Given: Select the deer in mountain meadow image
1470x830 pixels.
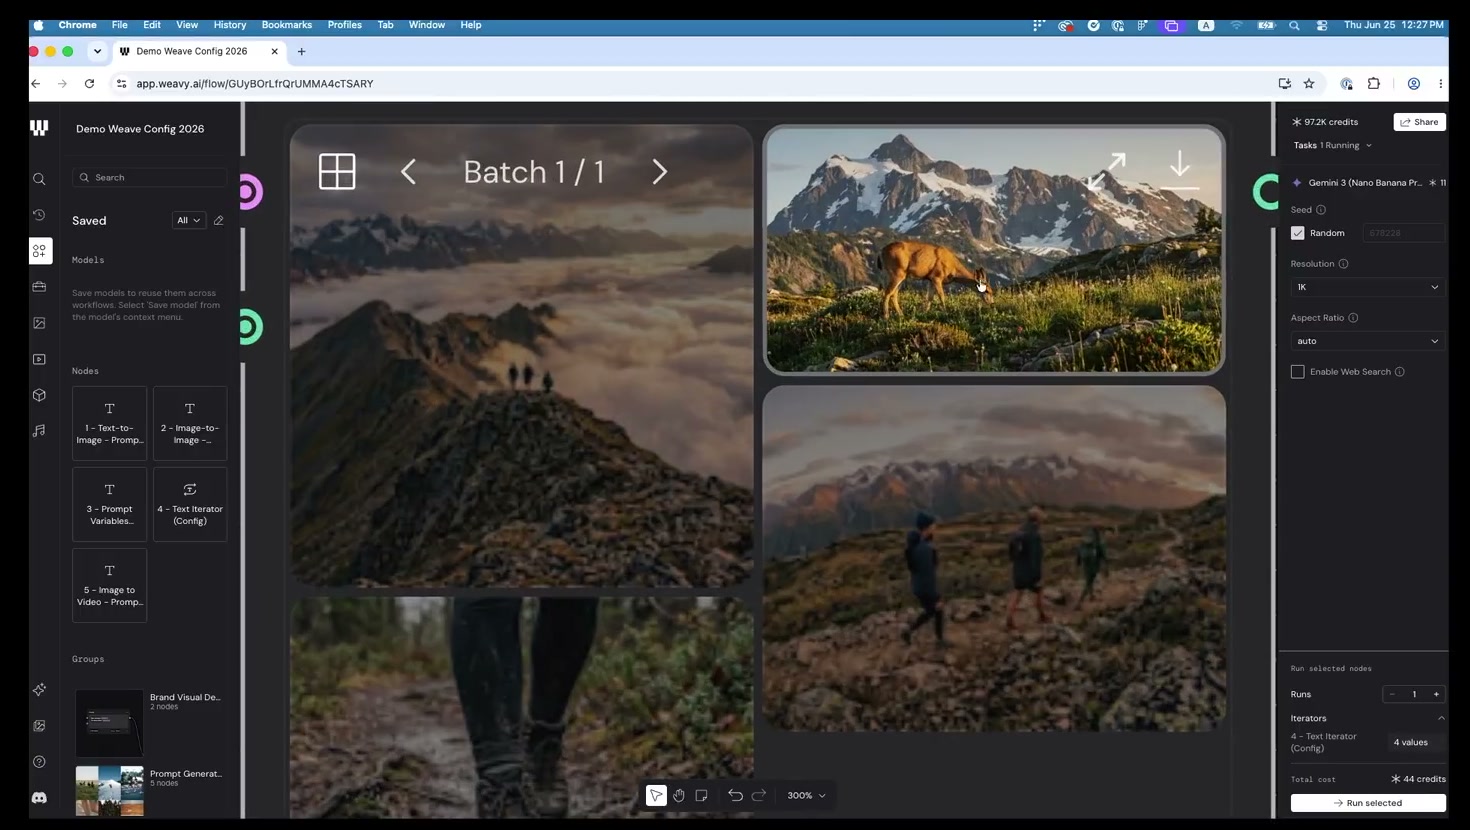Looking at the screenshot, I should (994, 250).
